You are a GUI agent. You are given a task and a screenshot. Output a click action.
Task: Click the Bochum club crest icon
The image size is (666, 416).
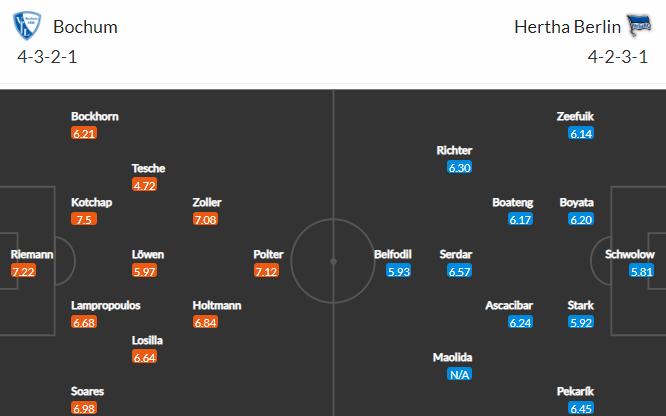pos(27,26)
